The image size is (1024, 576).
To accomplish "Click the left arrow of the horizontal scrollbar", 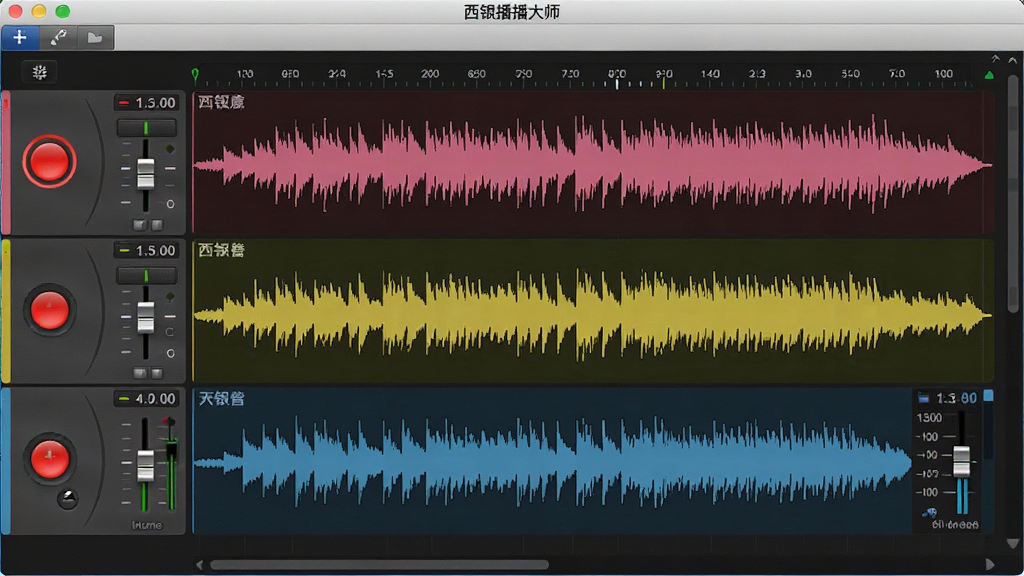I will coord(200,564).
